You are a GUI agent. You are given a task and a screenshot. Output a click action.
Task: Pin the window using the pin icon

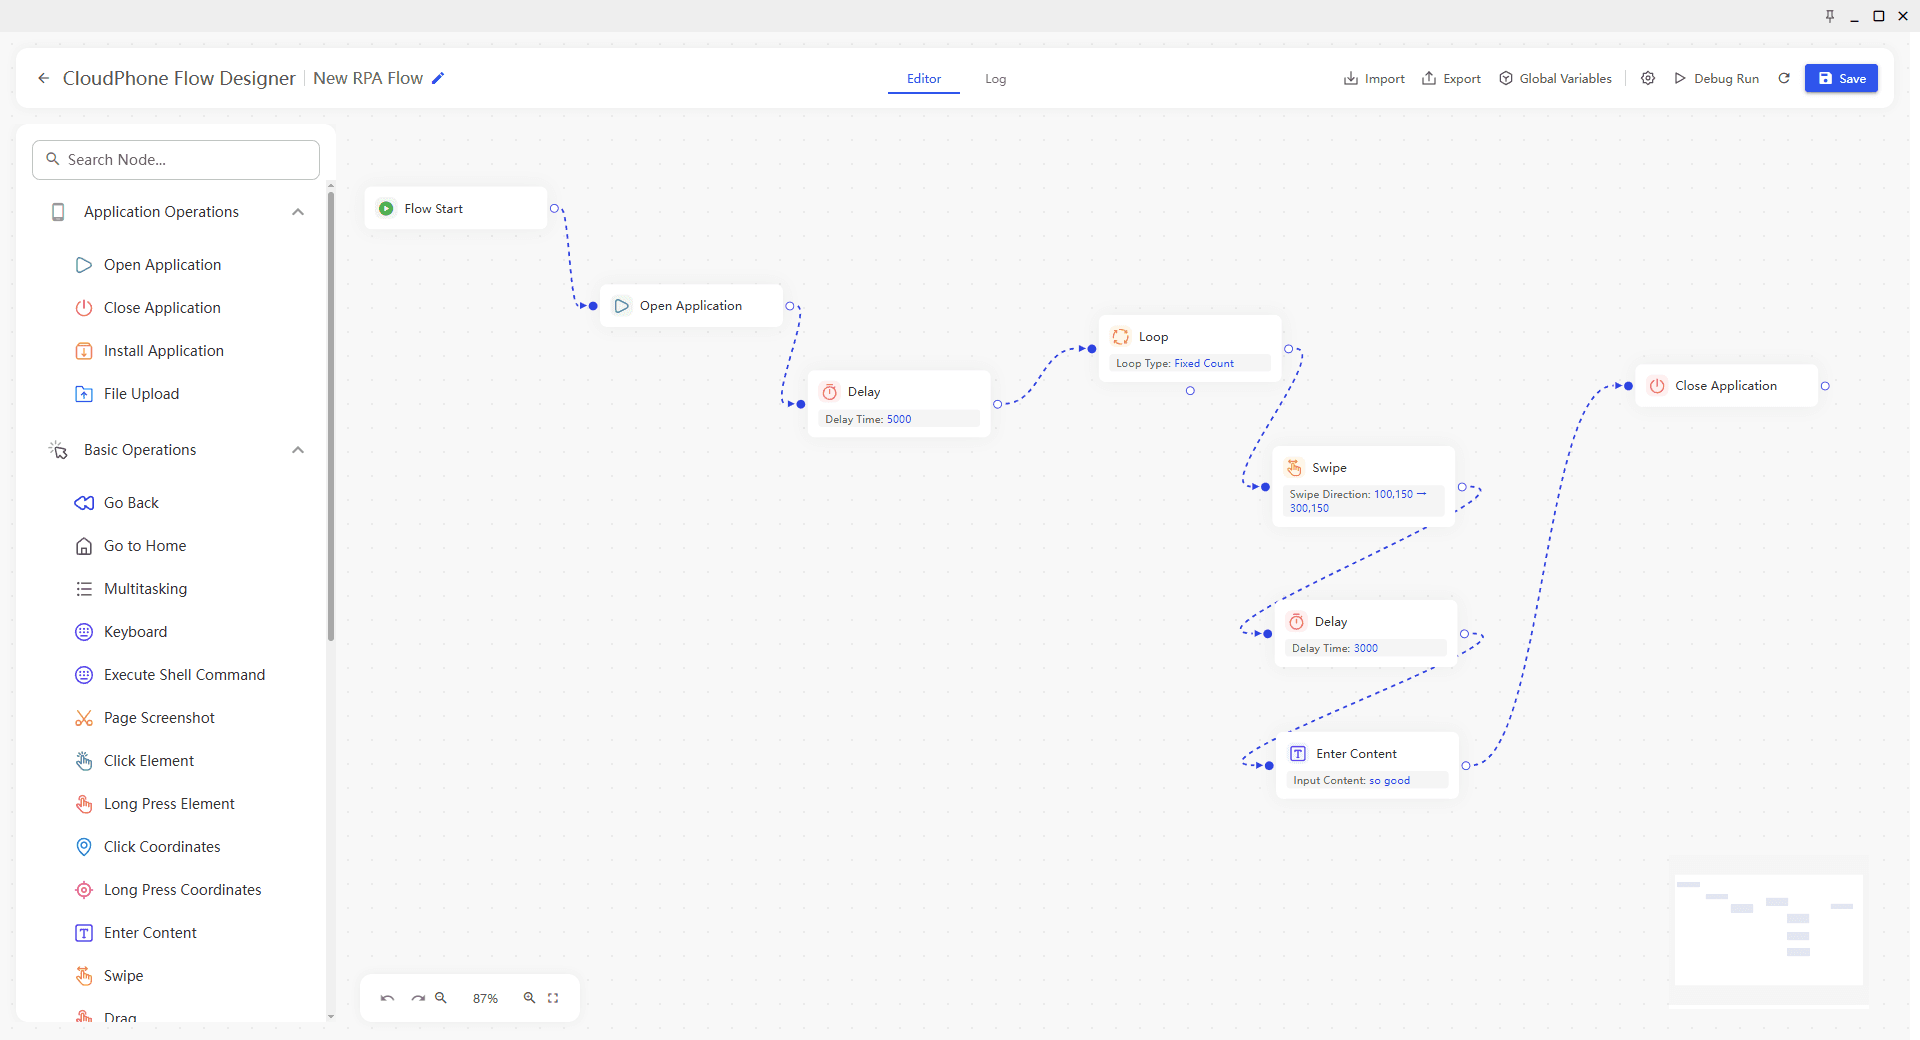[1830, 16]
